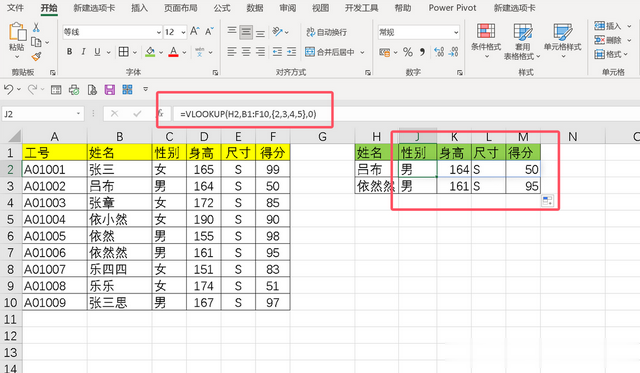This screenshot has width=640, height=373.
Task: Select the Format Painter brush
Action: click(x=36, y=56)
